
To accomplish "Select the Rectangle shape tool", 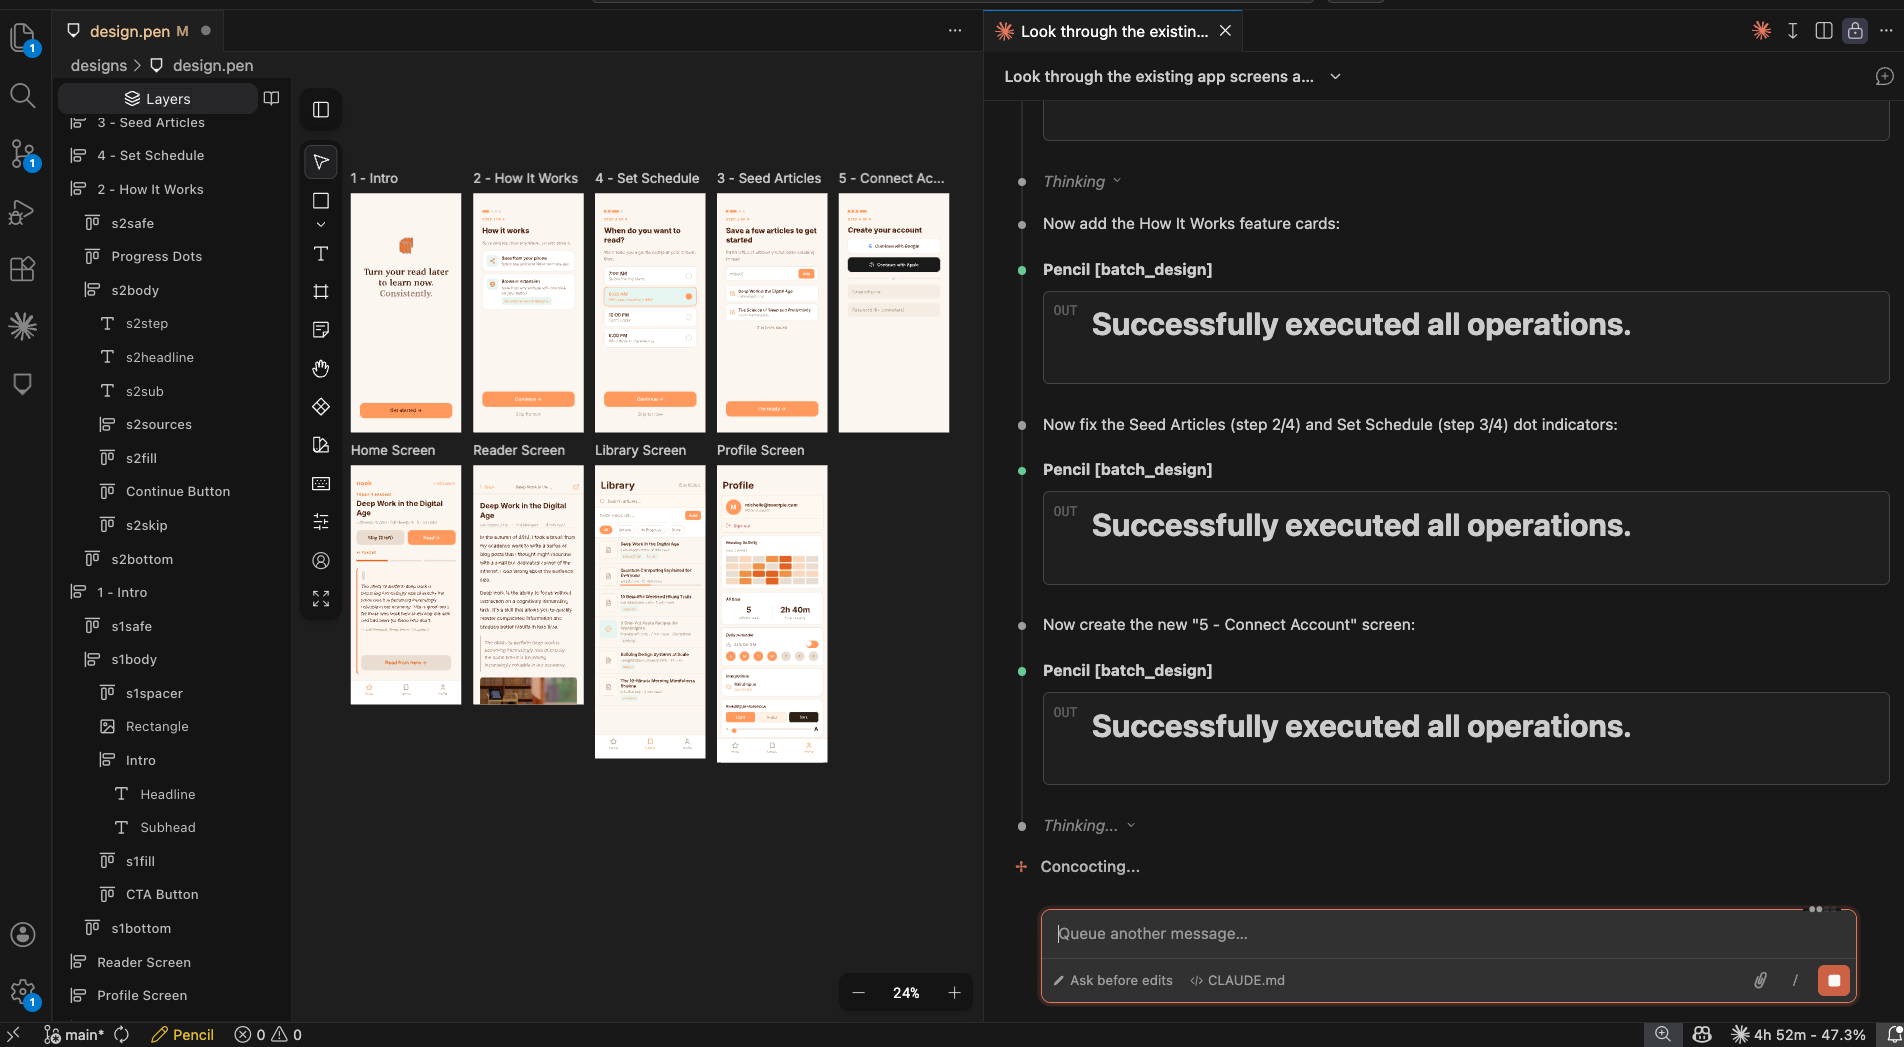I will (321, 201).
